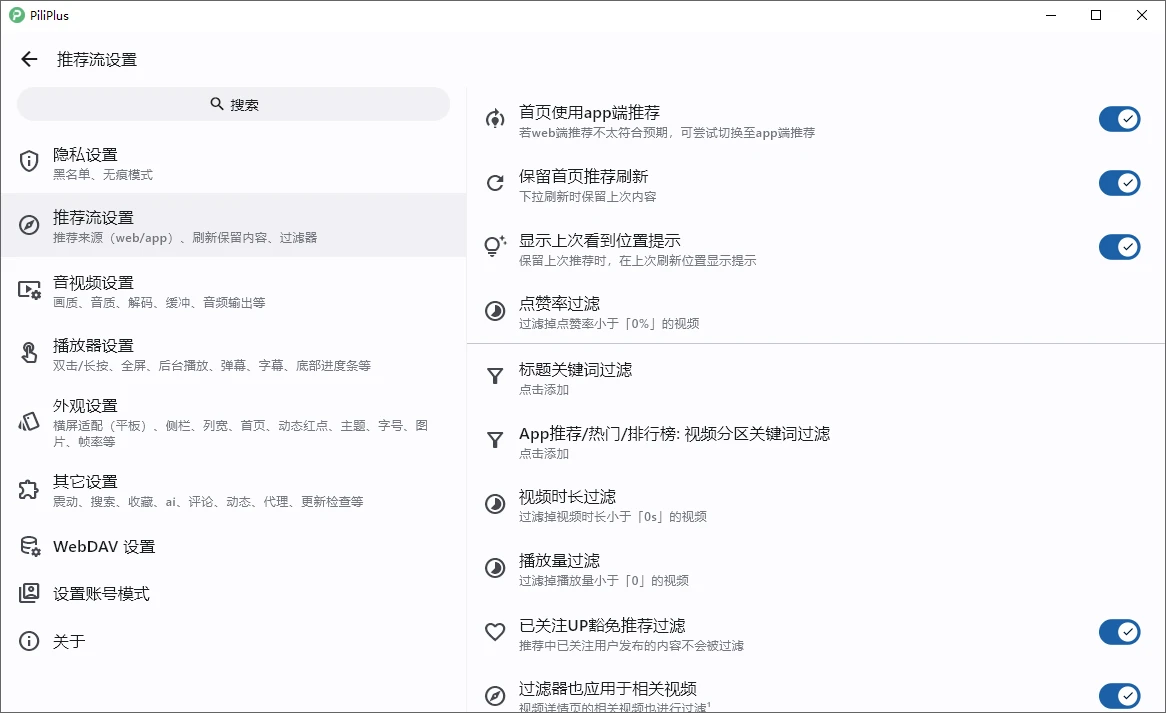Disable 首页使用app端推荐
This screenshot has height=713, width=1166.
click(1119, 118)
